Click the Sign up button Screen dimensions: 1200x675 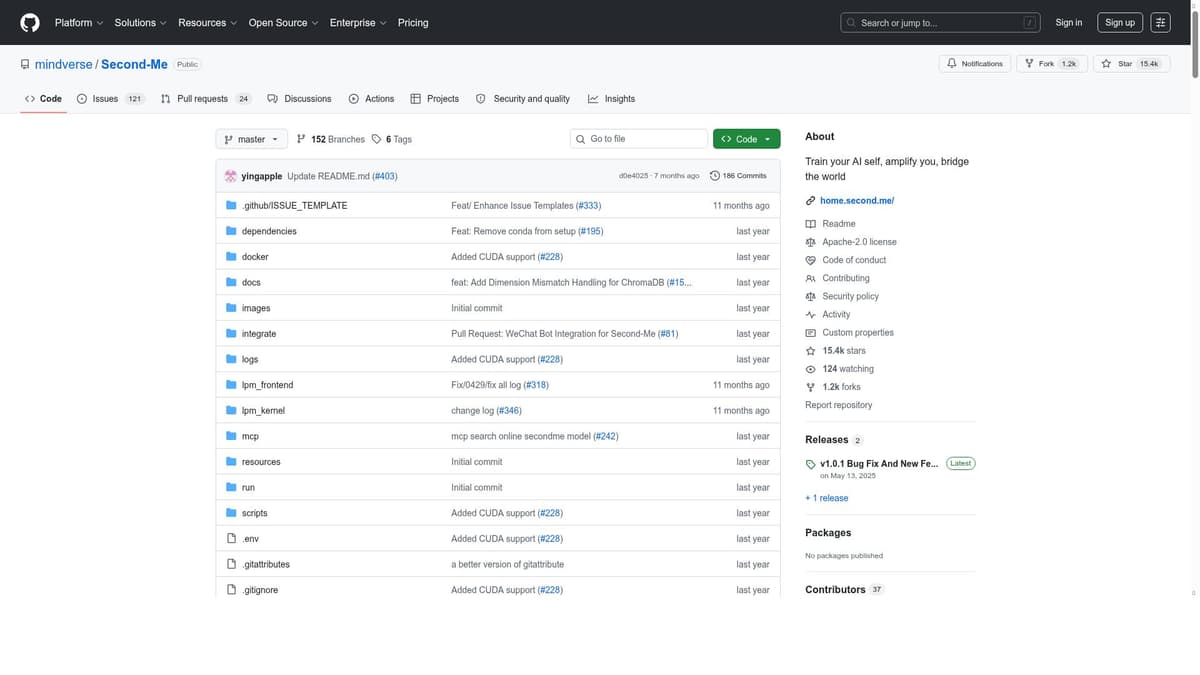[x=1119, y=22]
